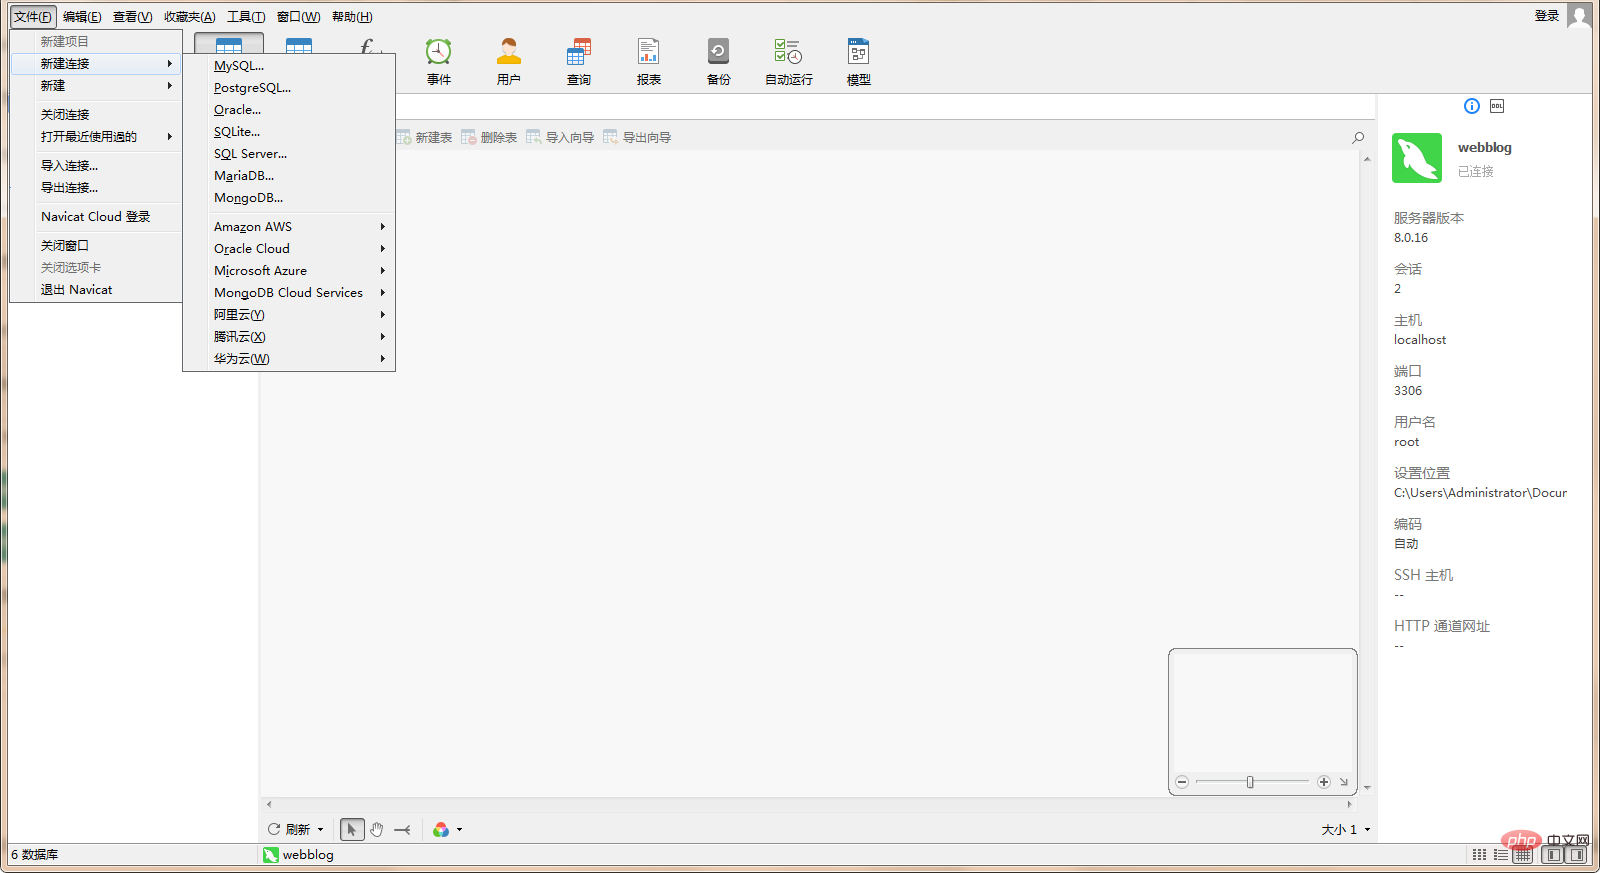This screenshot has height=873, width=1600.
Task: Select 关闭连接 in the File menu
Action: pyautogui.click(x=96, y=114)
